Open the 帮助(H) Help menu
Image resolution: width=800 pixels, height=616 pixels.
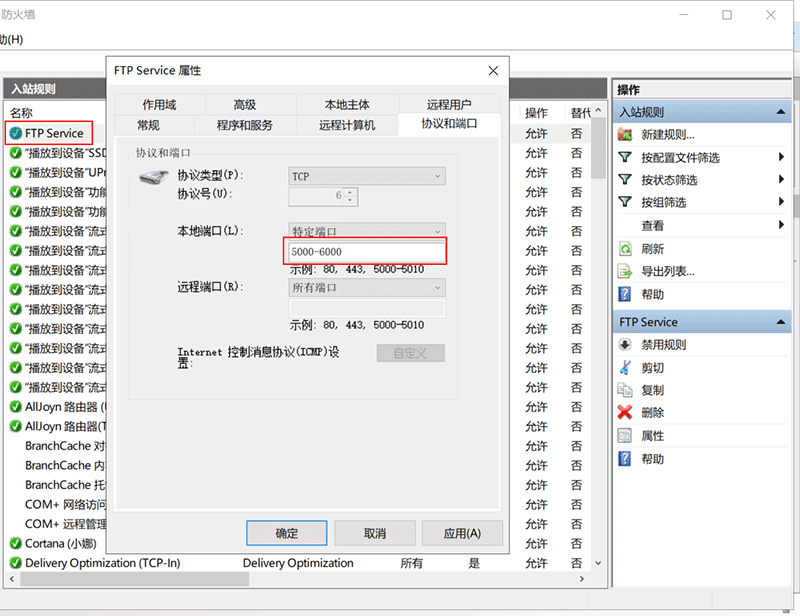click(x=11, y=39)
